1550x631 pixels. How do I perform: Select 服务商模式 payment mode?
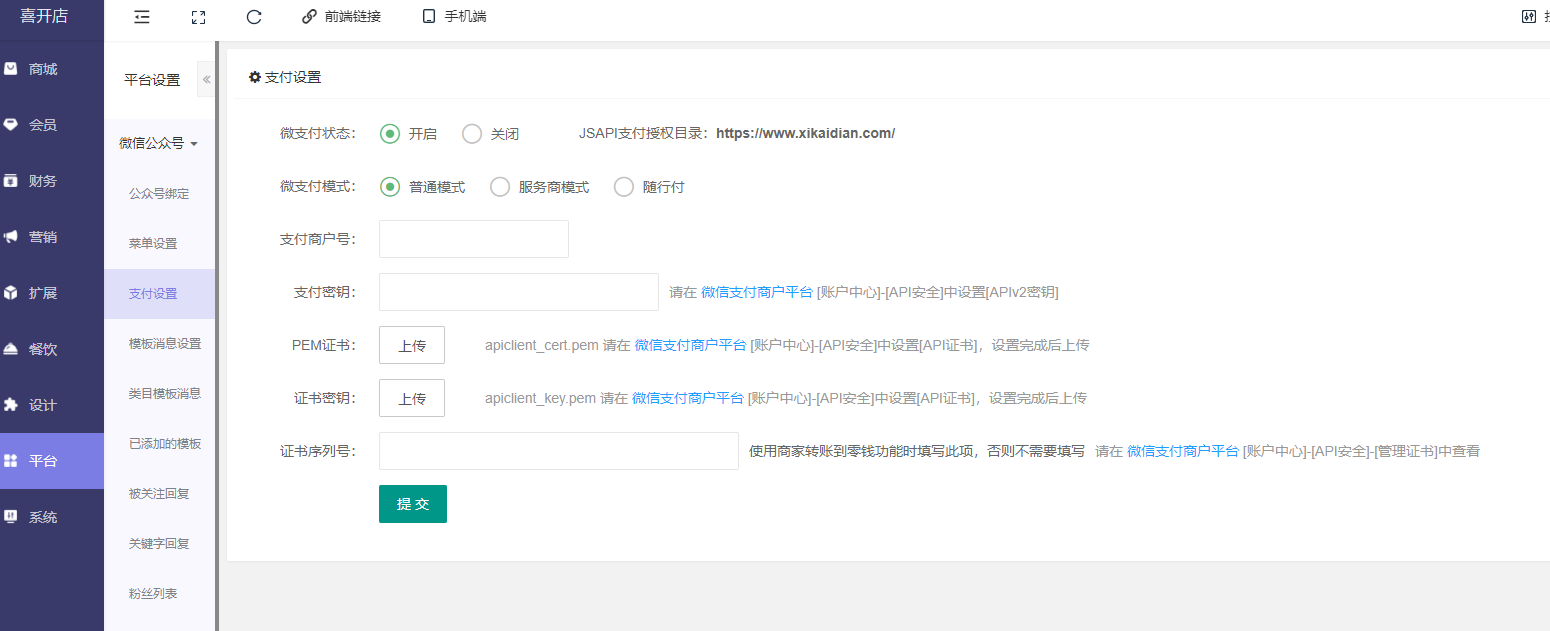pos(539,187)
